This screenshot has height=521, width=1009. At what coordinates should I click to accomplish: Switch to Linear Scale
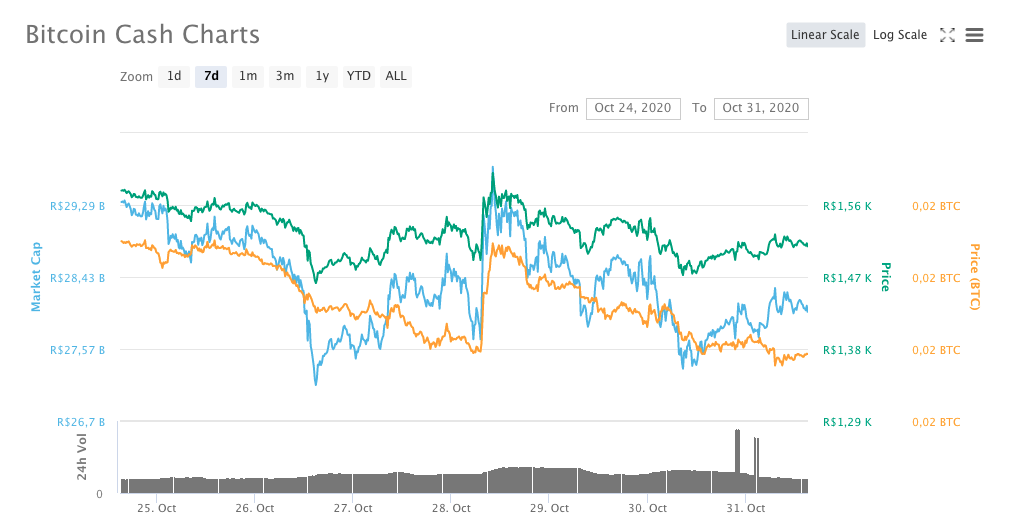(826, 35)
